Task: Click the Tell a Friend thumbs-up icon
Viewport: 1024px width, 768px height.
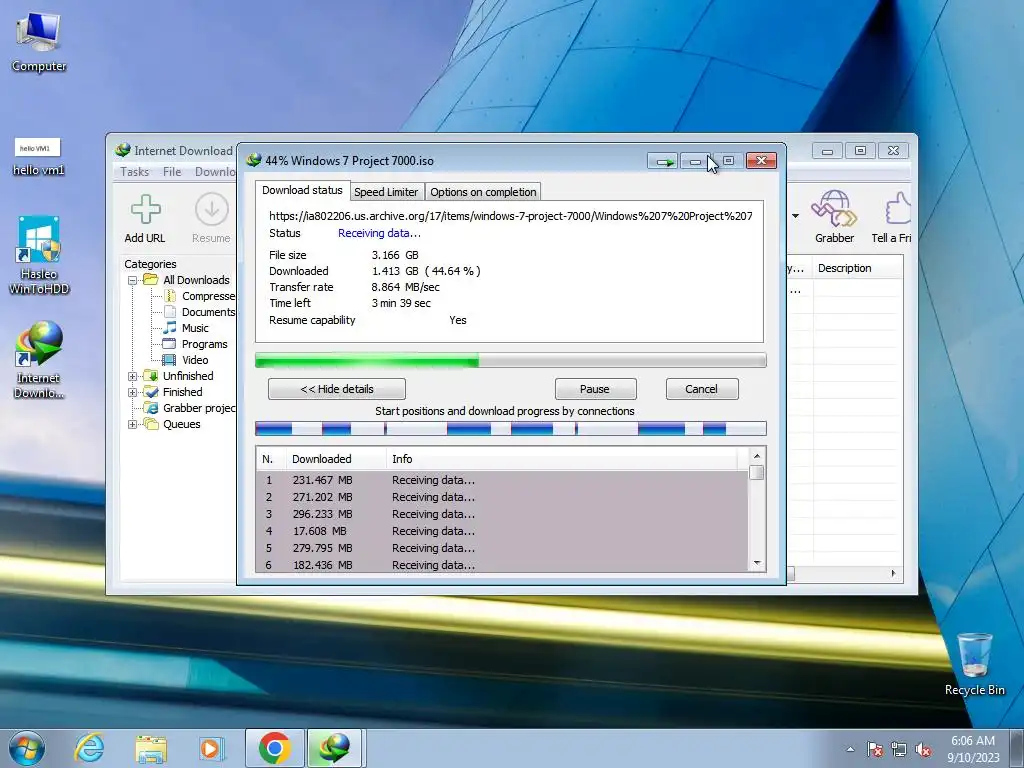Action: 898,209
